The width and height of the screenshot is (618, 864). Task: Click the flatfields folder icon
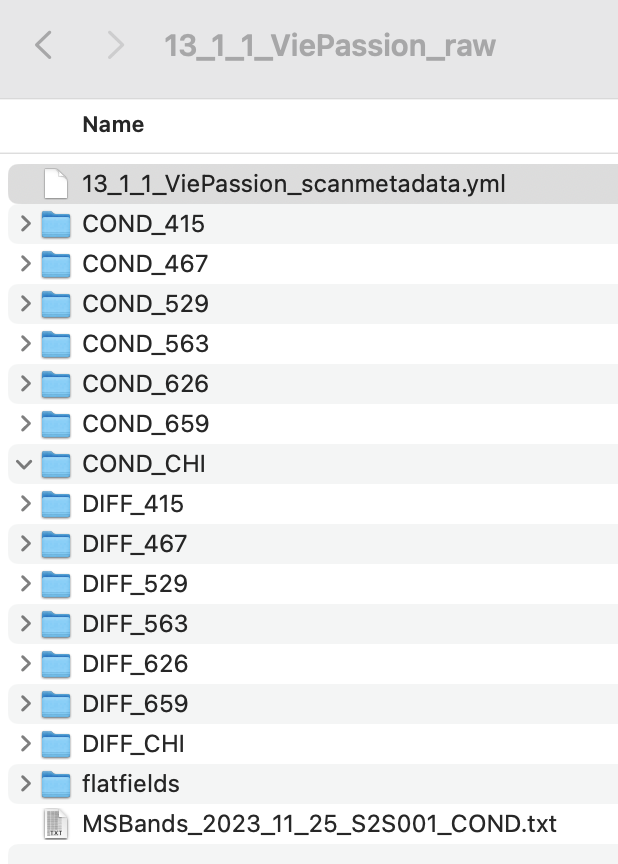point(56,784)
